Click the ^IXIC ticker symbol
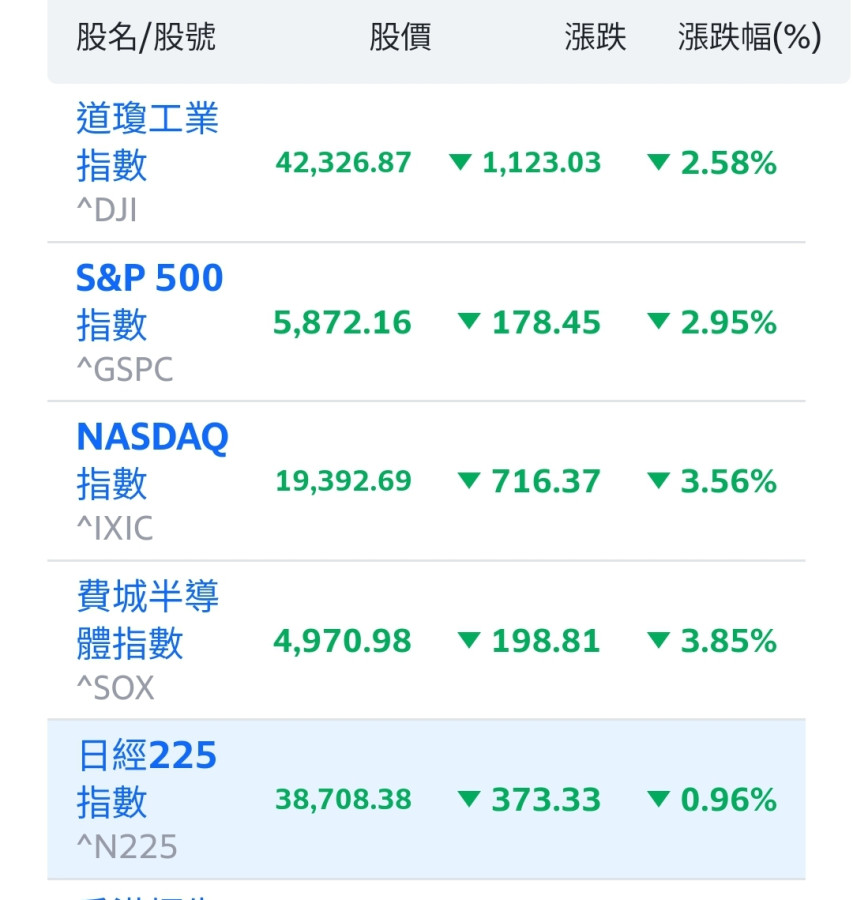Viewport: 853px width, 900px height. coord(115,528)
